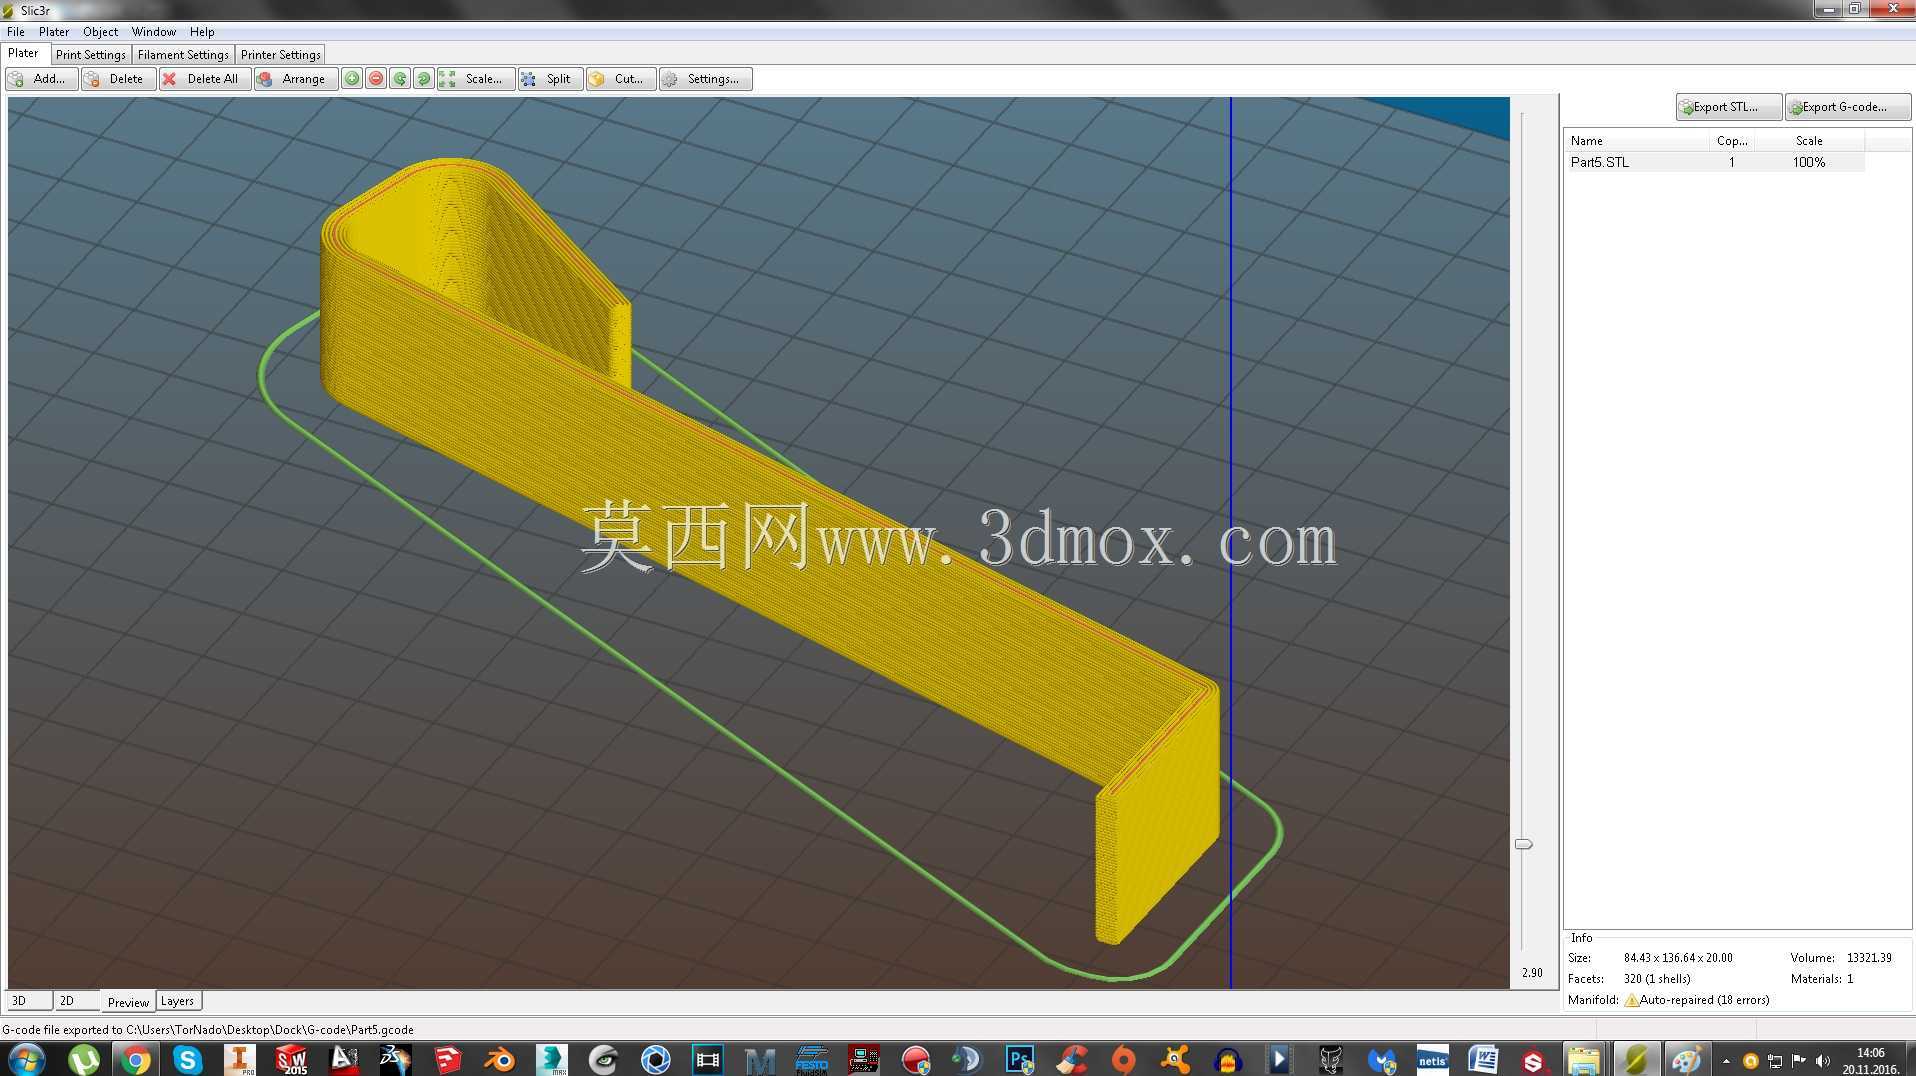Select the Preview view tab
The width and height of the screenshot is (1916, 1076).
128,1002
